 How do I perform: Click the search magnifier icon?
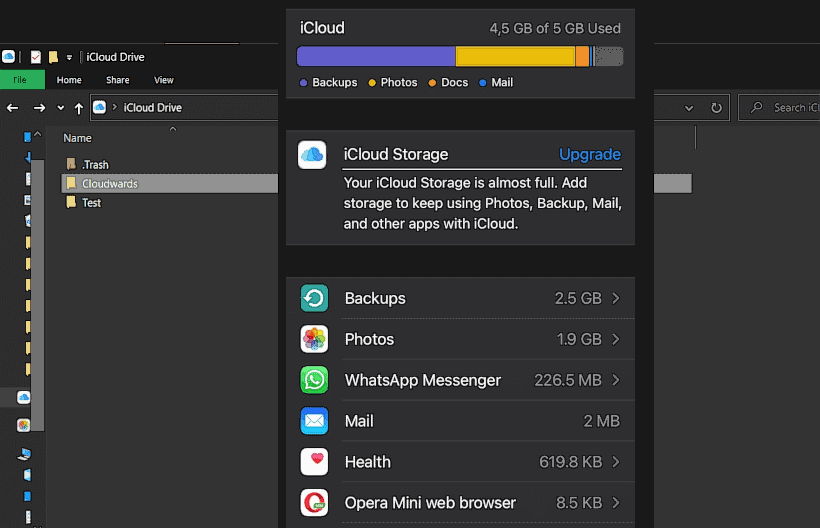click(756, 108)
